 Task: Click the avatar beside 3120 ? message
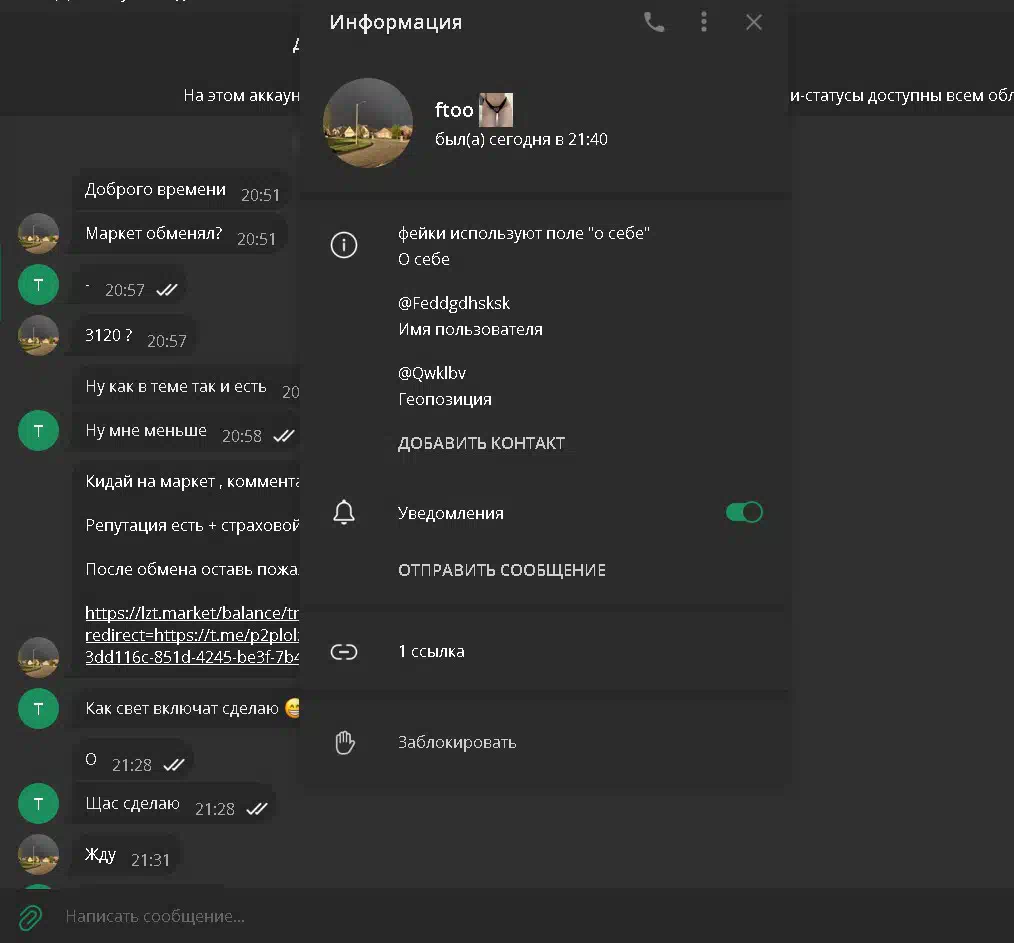38,336
